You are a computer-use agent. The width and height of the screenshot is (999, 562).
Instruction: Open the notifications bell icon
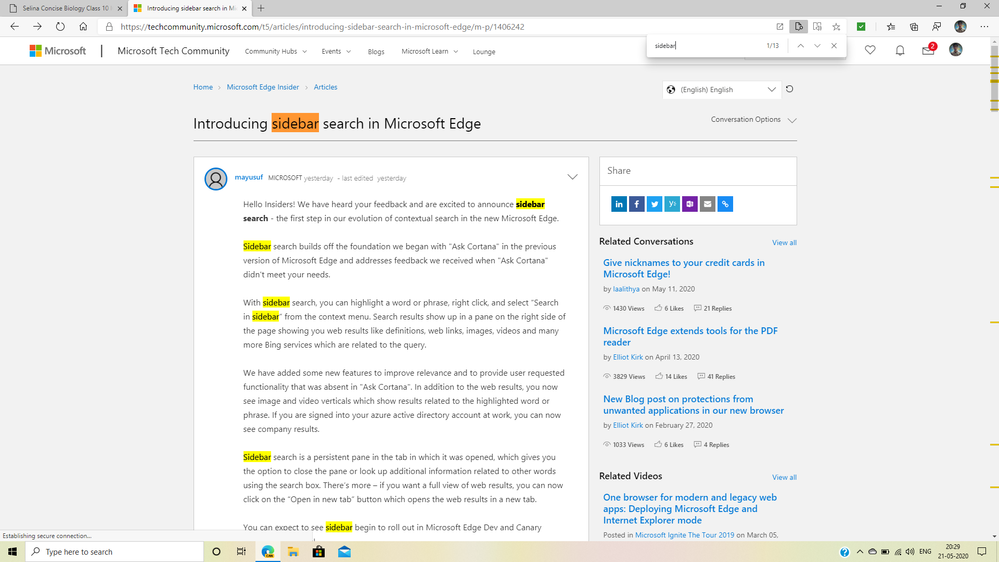(x=900, y=50)
